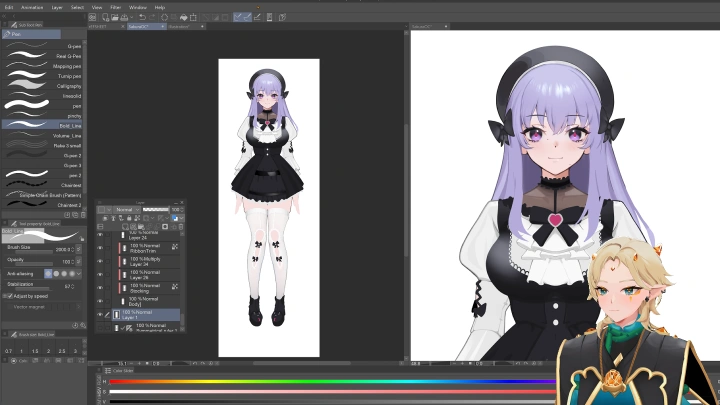Select the strongest anti-aliasing option
The width and height of the screenshot is (720, 405).
click(72, 274)
